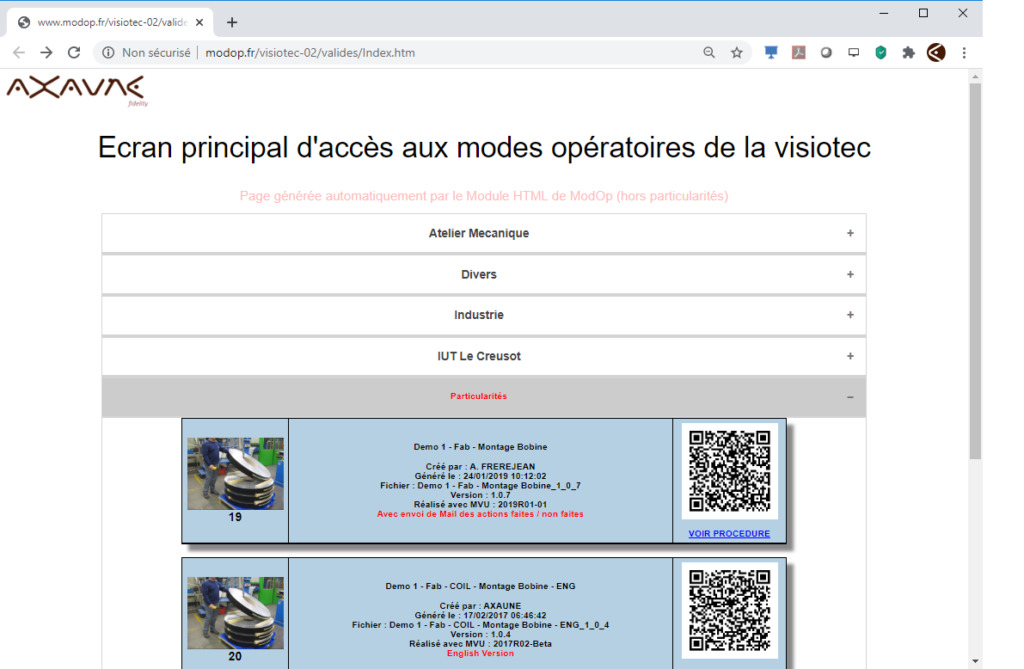The image size is (1024, 669).
Task: Open the screen cast extension icon
Action: click(x=854, y=53)
